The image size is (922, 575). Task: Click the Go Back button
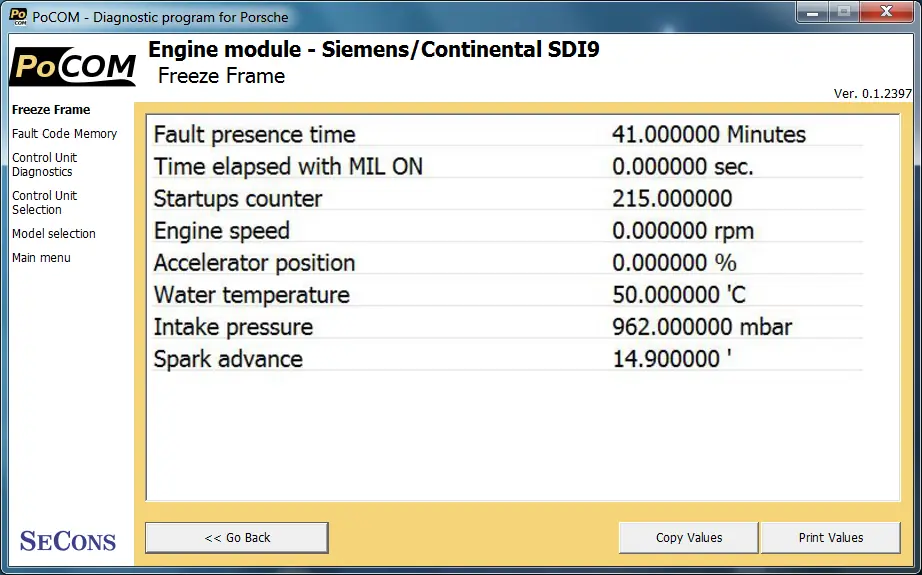[x=237, y=537]
